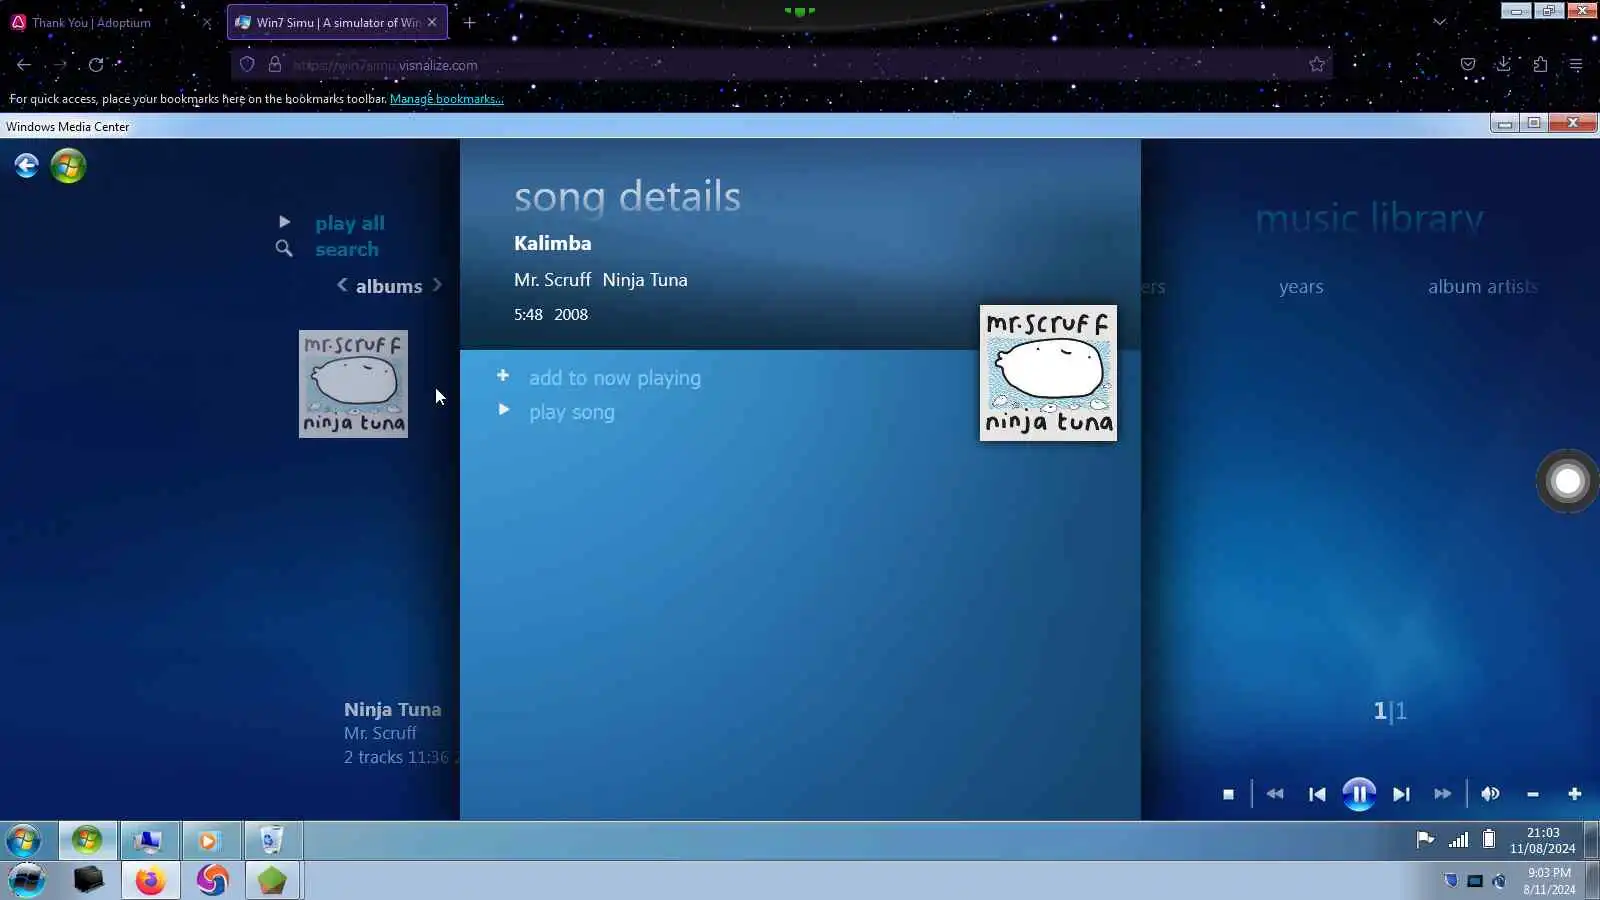Screen dimensions: 1600x900
Task: Open the swirl-logo app on host taskbar
Action: 212,880
